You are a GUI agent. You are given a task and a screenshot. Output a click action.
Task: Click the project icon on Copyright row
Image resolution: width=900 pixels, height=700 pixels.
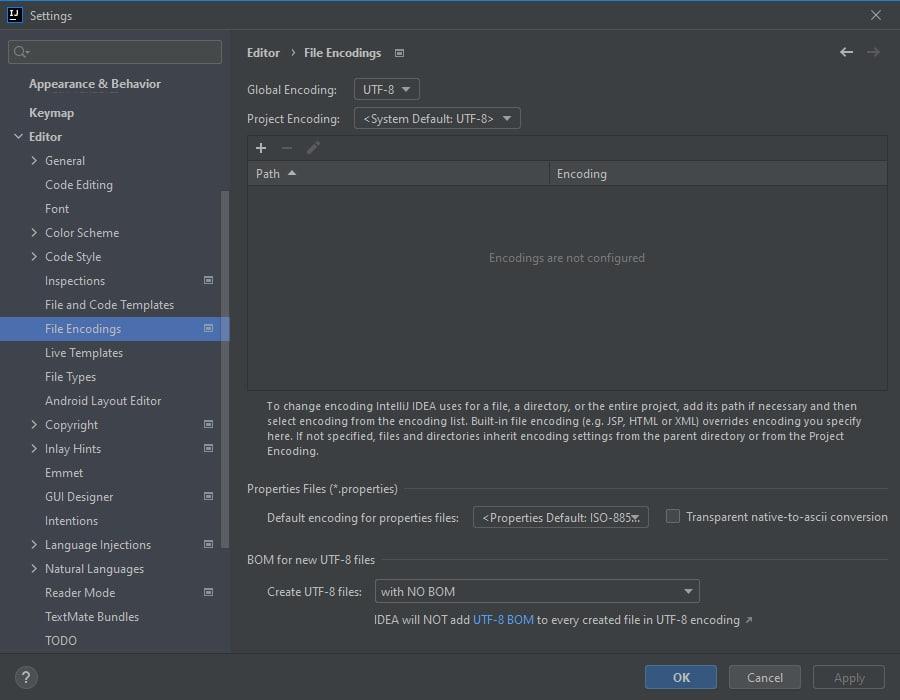[x=208, y=424]
